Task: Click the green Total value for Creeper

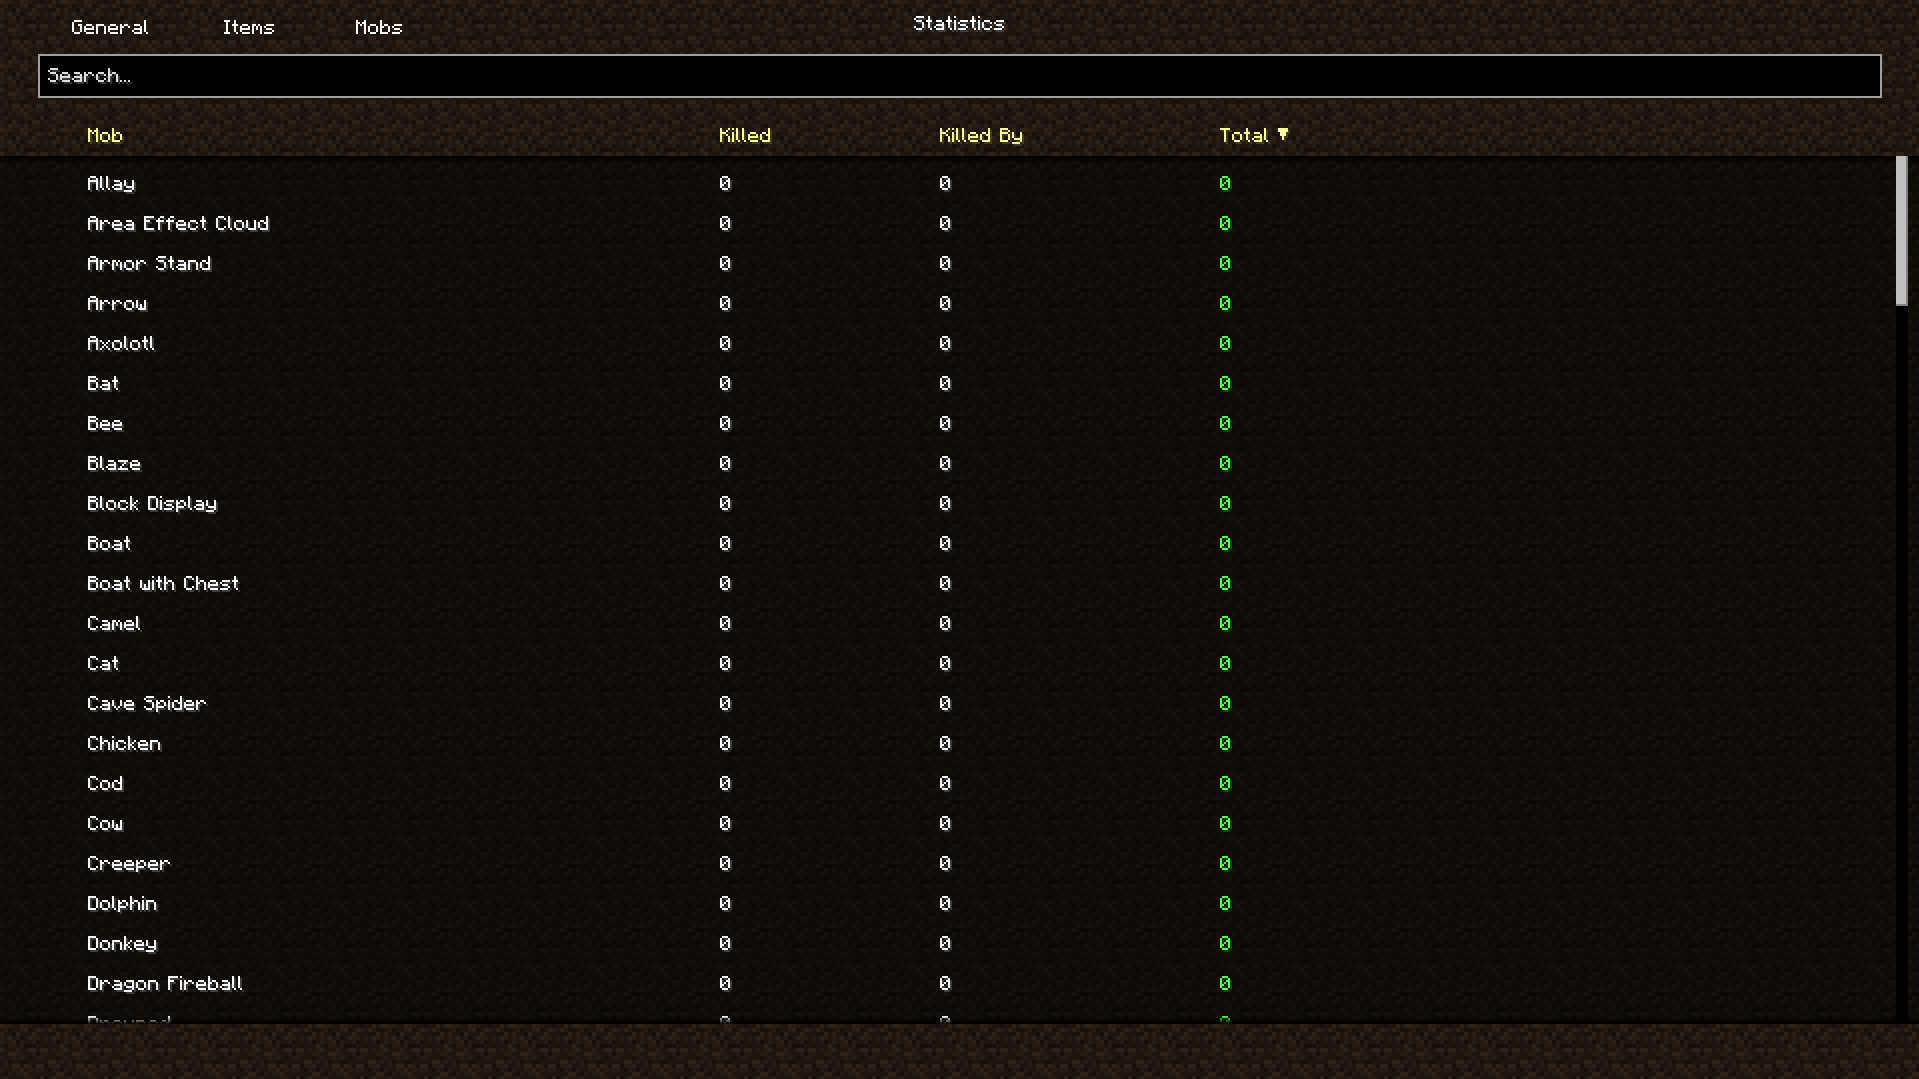Action: 1224,863
